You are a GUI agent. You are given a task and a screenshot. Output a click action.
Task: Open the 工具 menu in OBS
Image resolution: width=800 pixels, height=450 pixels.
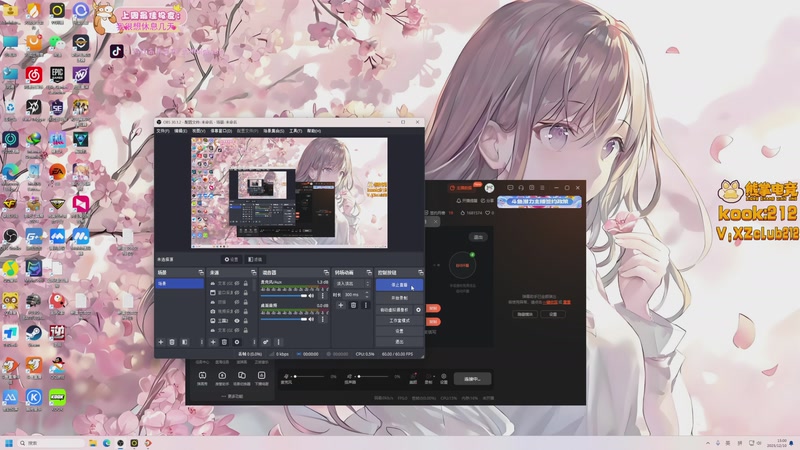pyautogui.click(x=295, y=131)
